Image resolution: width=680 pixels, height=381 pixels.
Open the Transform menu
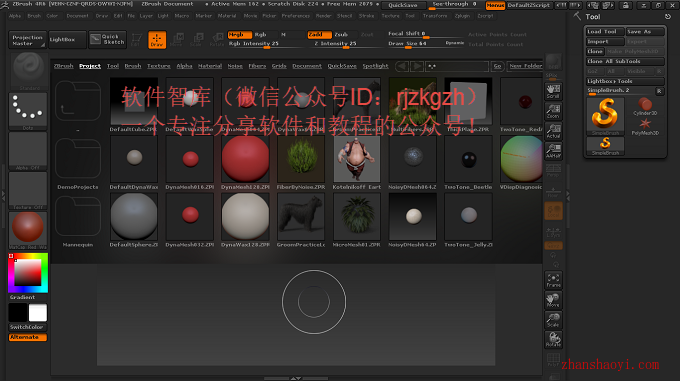pos(435,16)
